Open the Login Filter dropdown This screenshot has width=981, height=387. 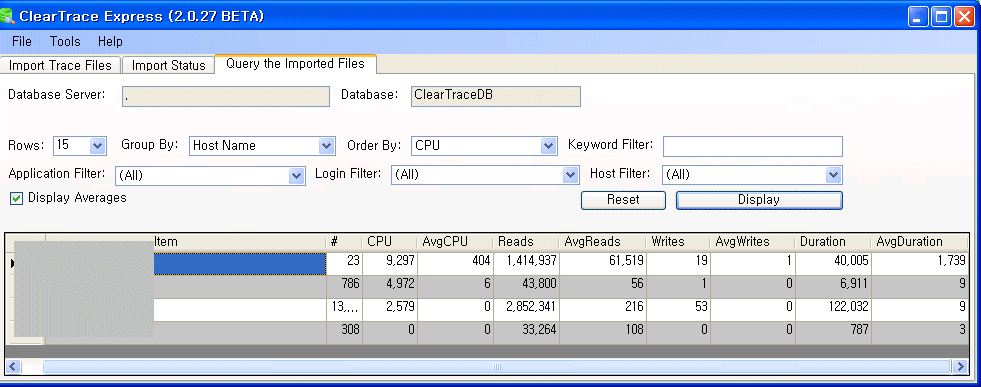click(570, 175)
